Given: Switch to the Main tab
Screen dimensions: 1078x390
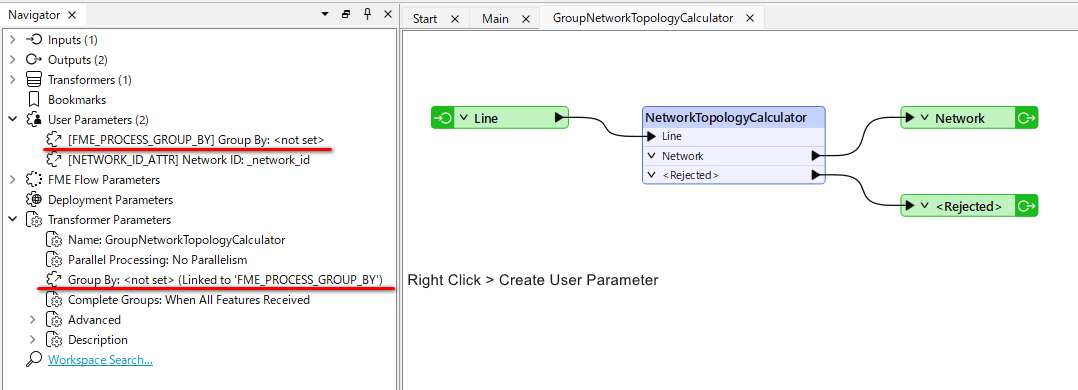Looking at the screenshot, I should [495, 19].
